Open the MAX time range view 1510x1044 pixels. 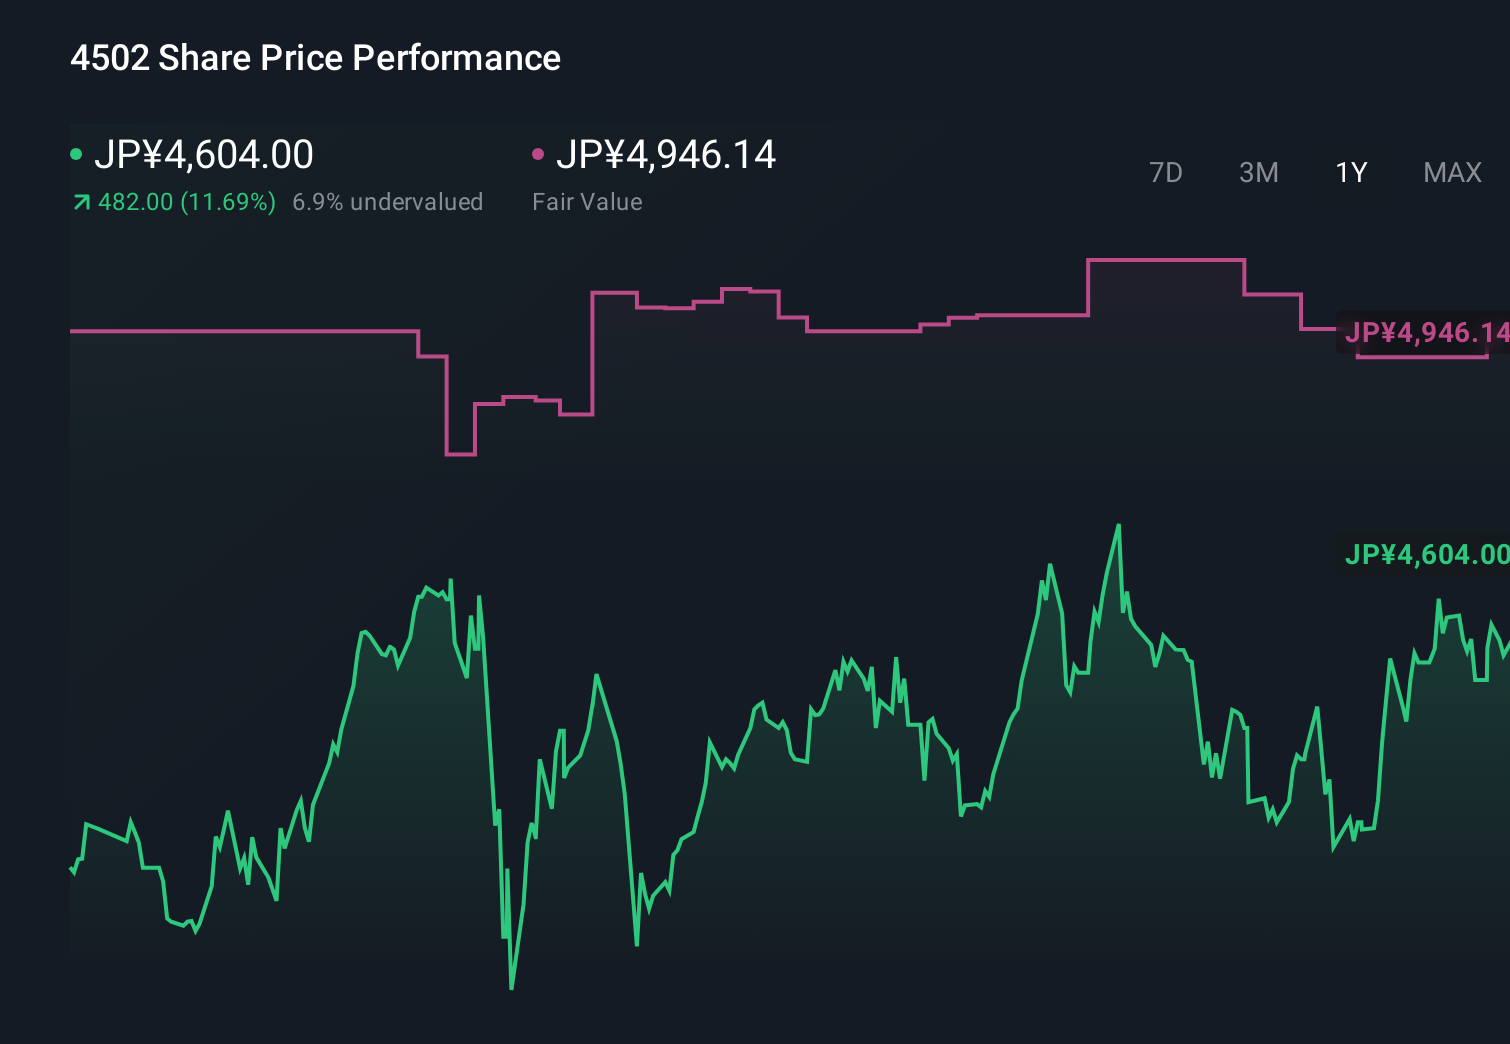pos(1451,172)
